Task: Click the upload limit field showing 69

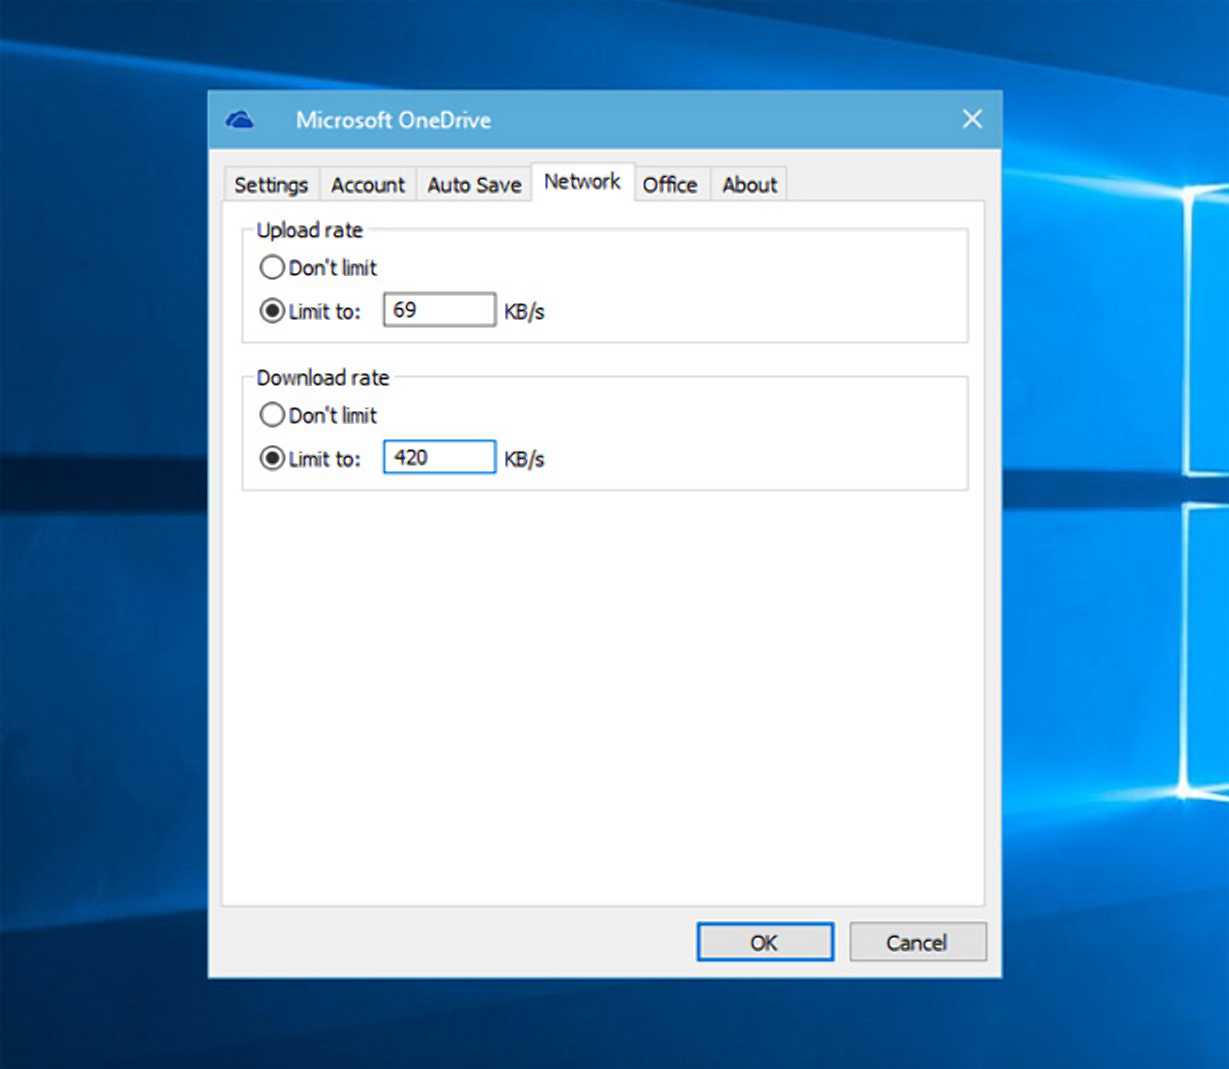Action: 439,310
